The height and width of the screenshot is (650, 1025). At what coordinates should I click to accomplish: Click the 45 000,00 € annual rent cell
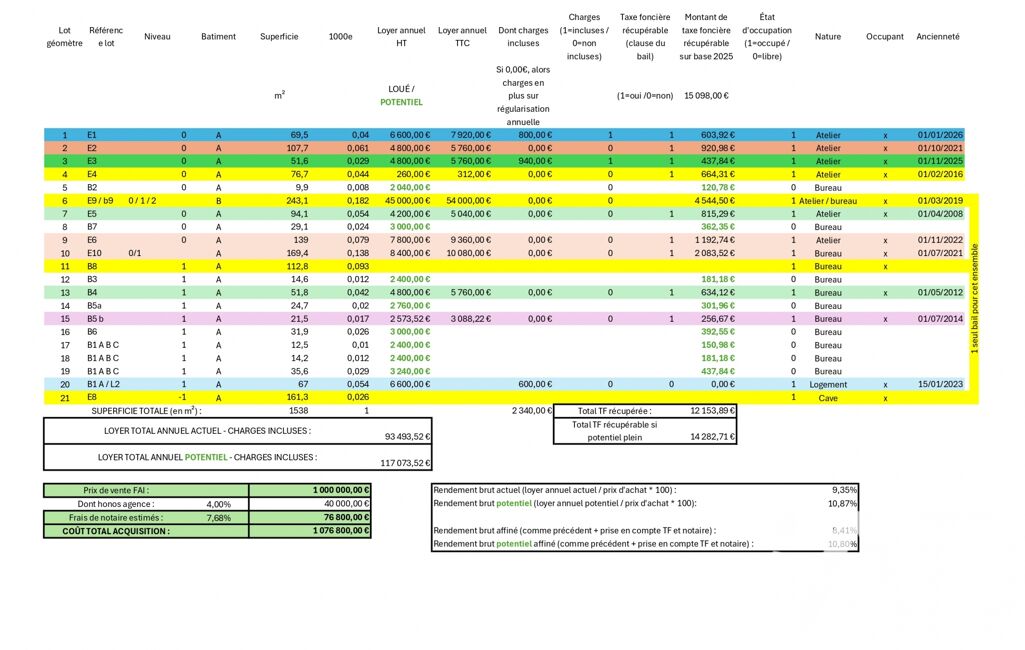pyautogui.click(x=404, y=200)
